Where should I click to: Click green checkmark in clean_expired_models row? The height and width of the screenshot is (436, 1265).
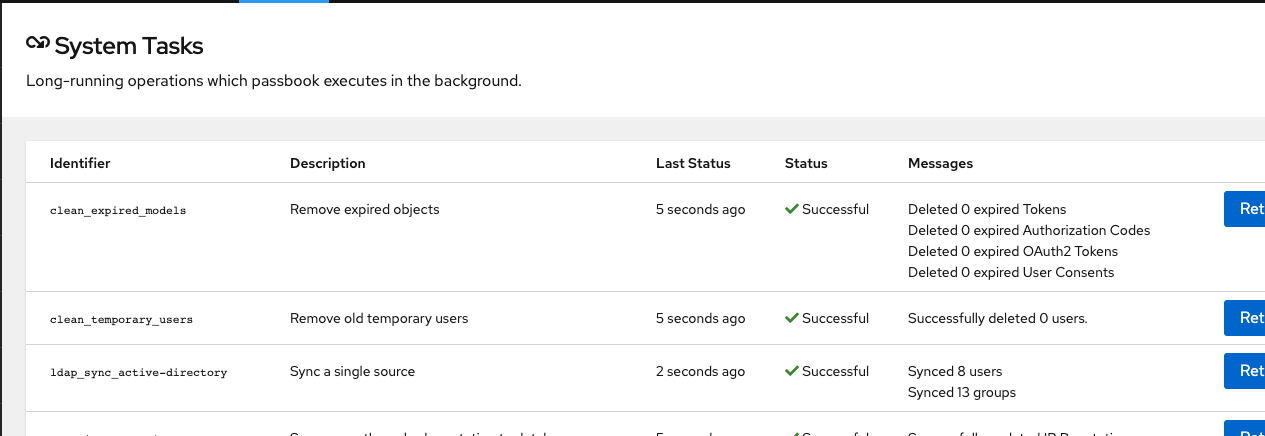791,210
